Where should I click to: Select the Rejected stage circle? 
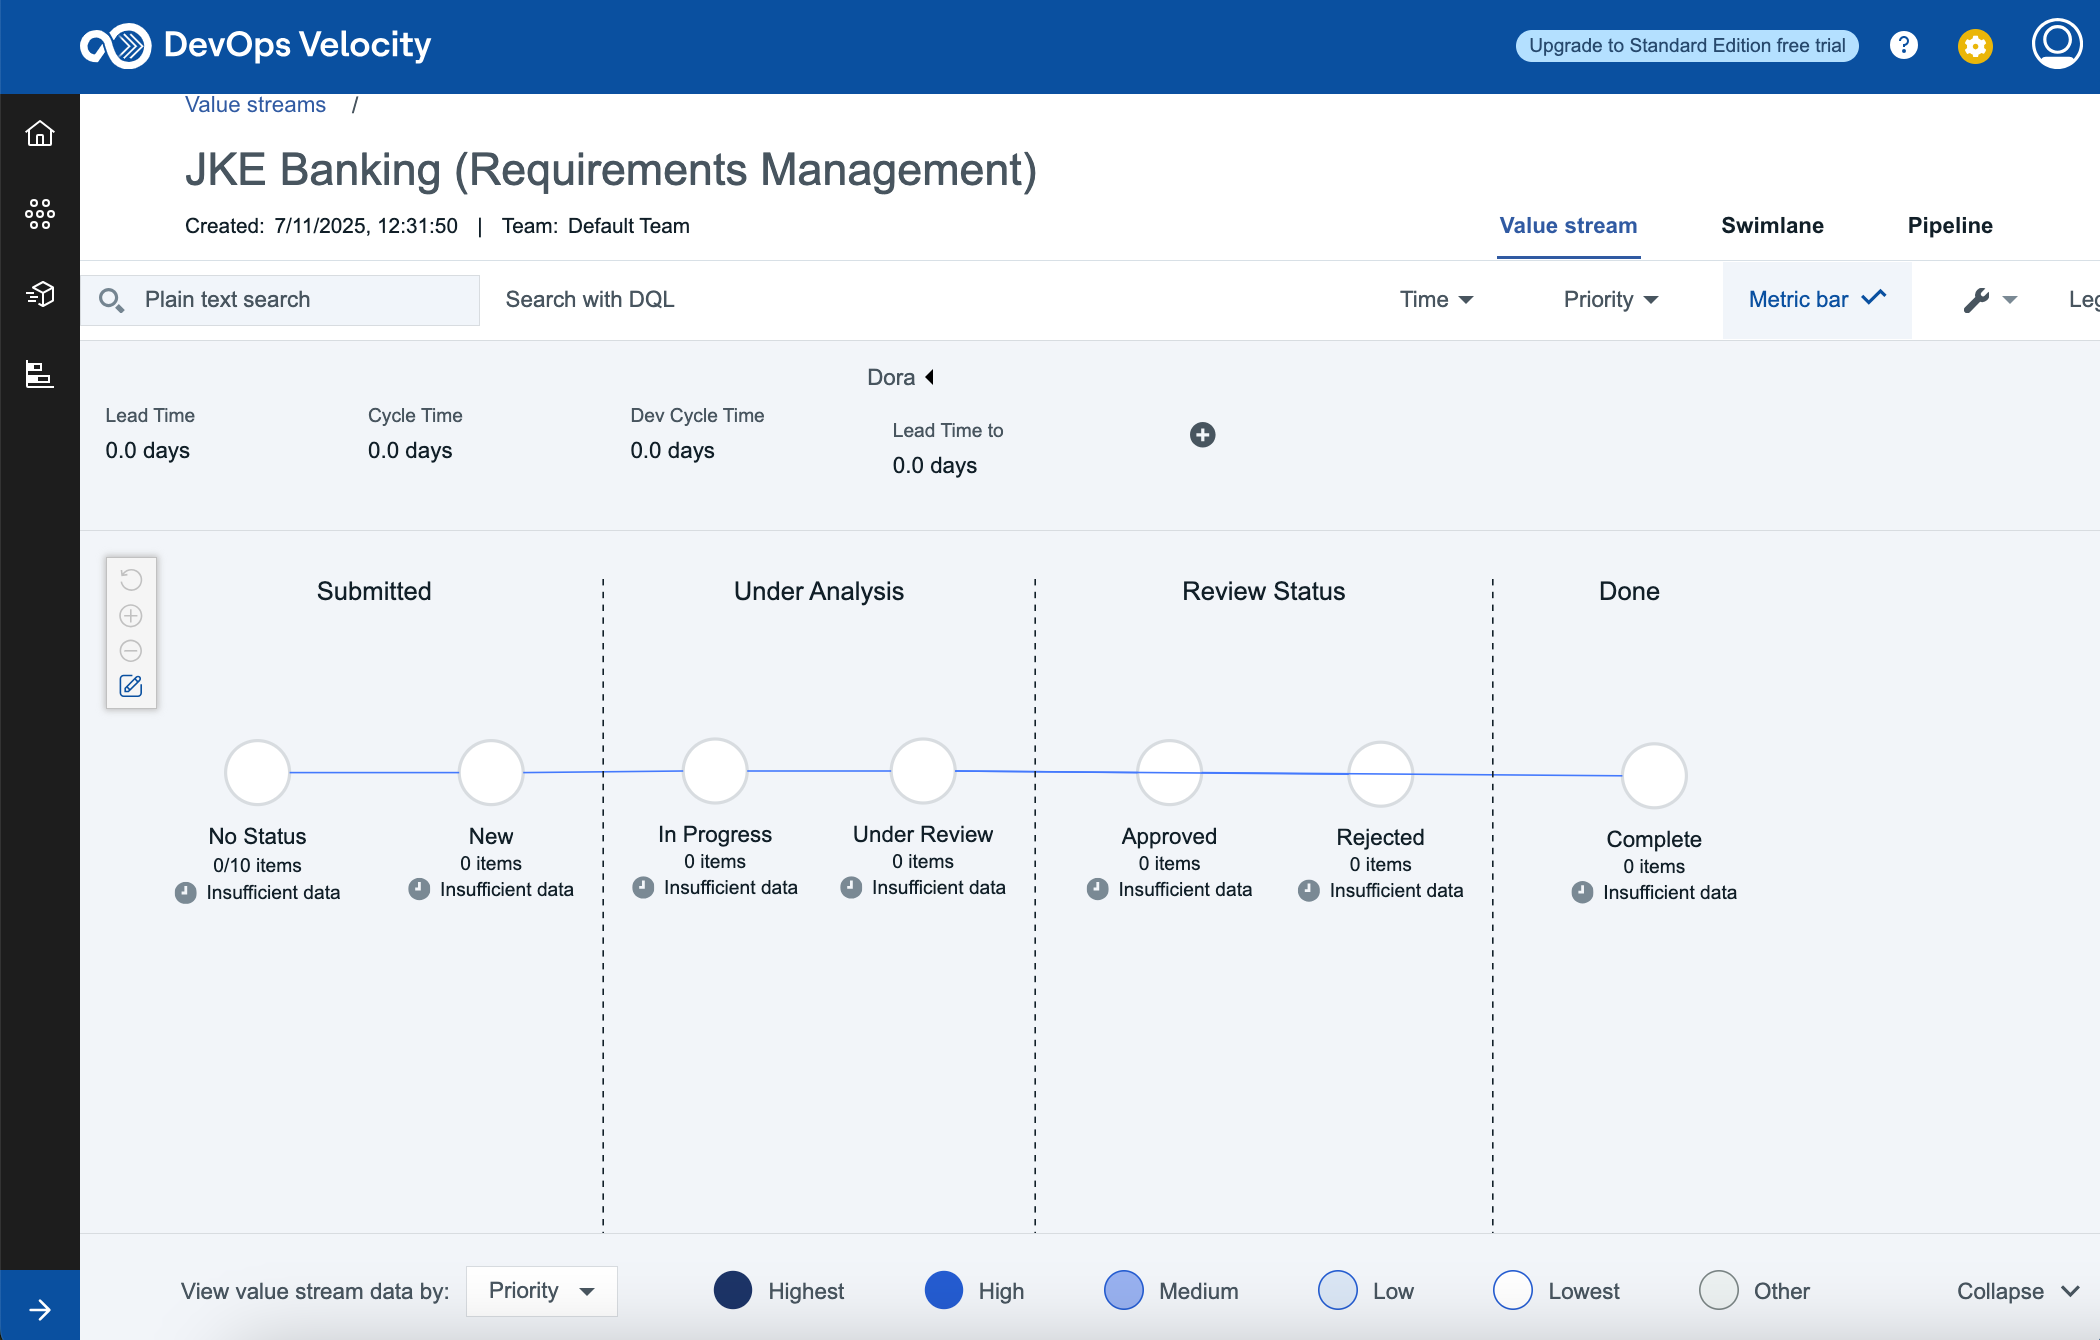(x=1381, y=773)
